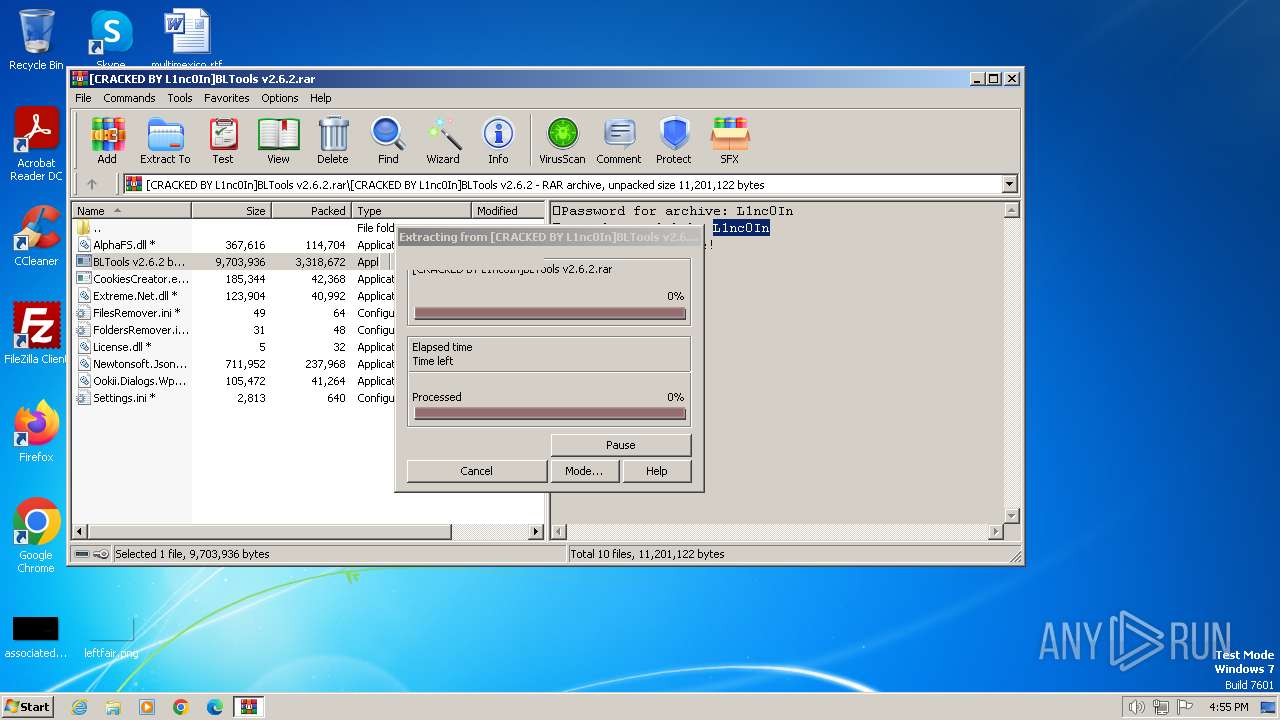Open Windows Explorer from taskbar
The height and width of the screenshot is (720, 1280).
pos(113,706)
